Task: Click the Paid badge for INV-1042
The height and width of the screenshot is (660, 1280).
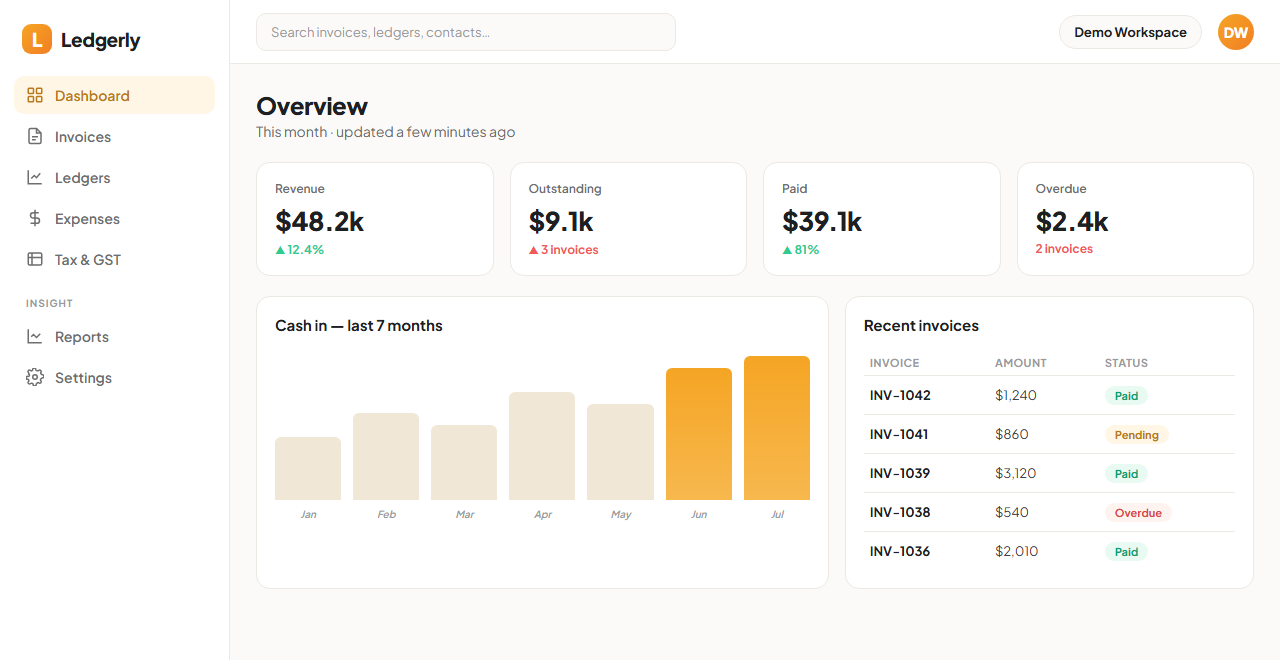Action: 1126,396
